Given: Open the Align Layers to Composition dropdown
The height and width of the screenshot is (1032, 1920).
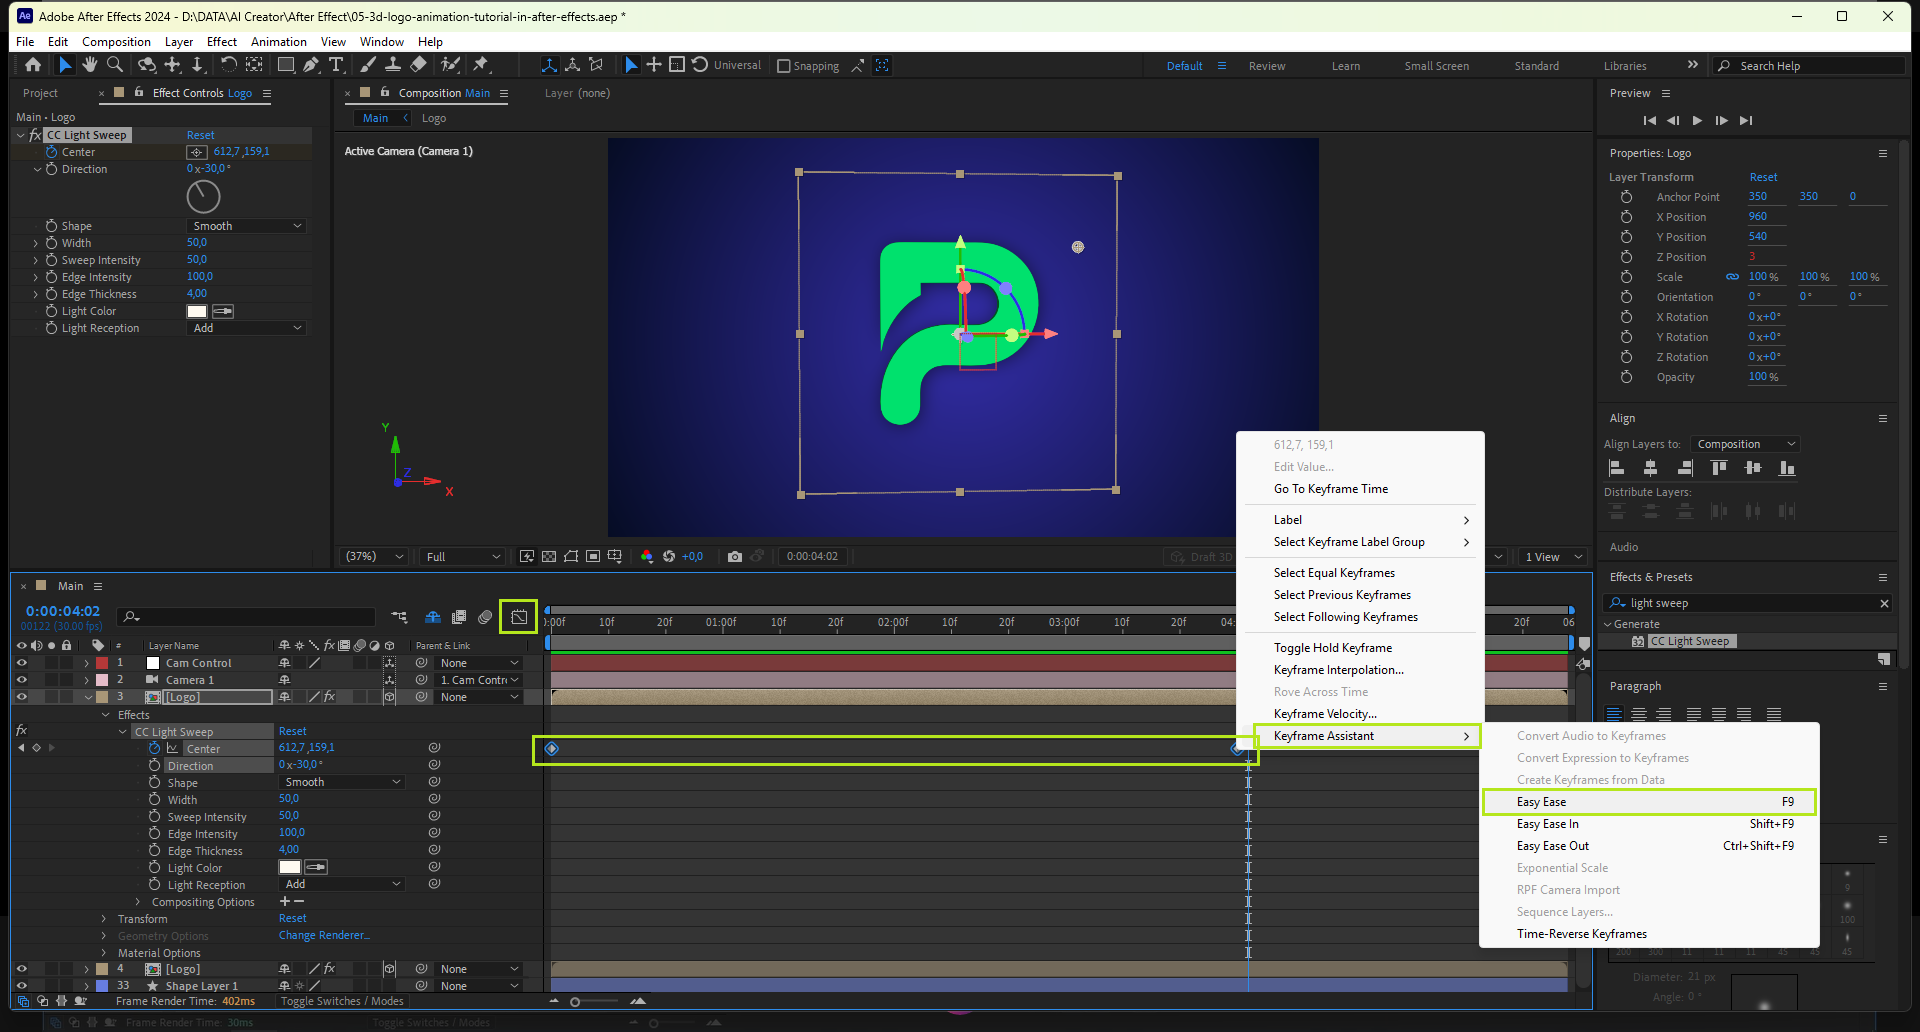Looking at the screenshot, I should [1745, 444].
